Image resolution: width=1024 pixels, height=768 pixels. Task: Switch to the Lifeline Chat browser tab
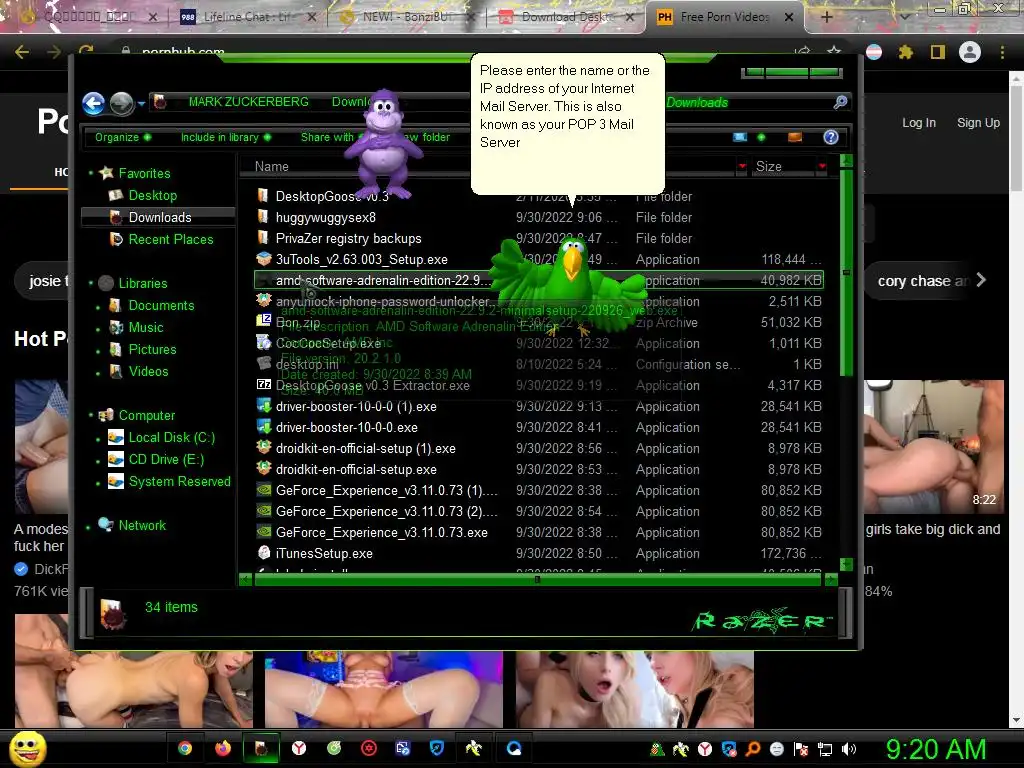coord(248,17)
